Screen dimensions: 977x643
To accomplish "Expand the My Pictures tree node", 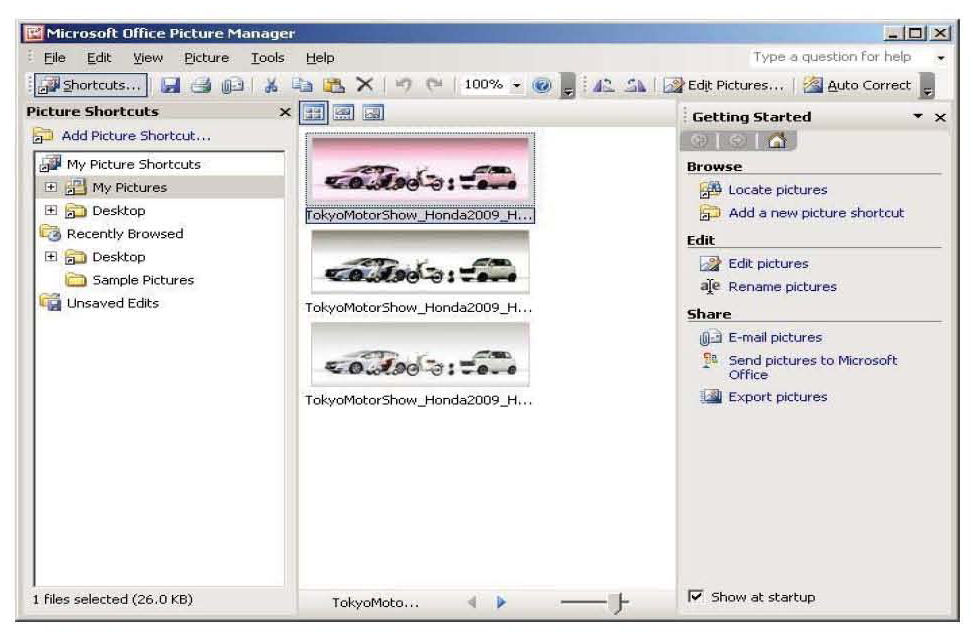I will point(50,187).
